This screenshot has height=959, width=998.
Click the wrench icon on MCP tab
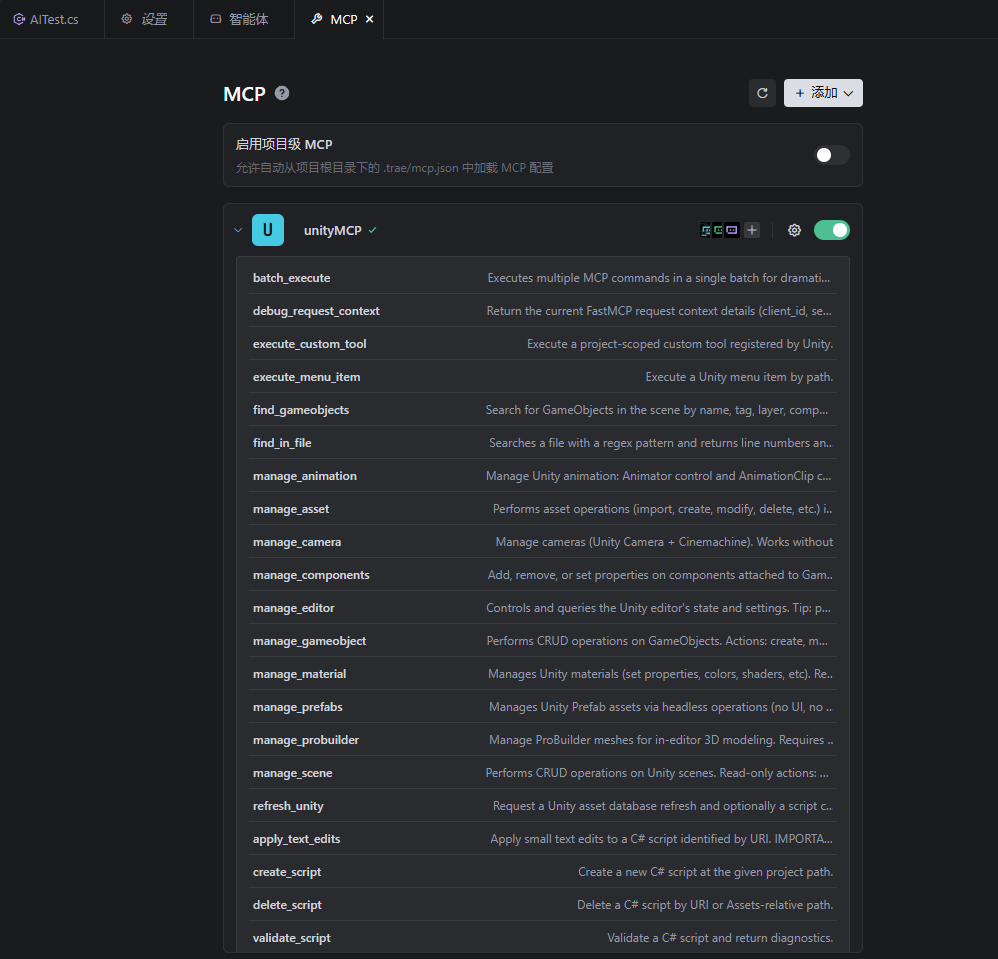pos(316,19)
